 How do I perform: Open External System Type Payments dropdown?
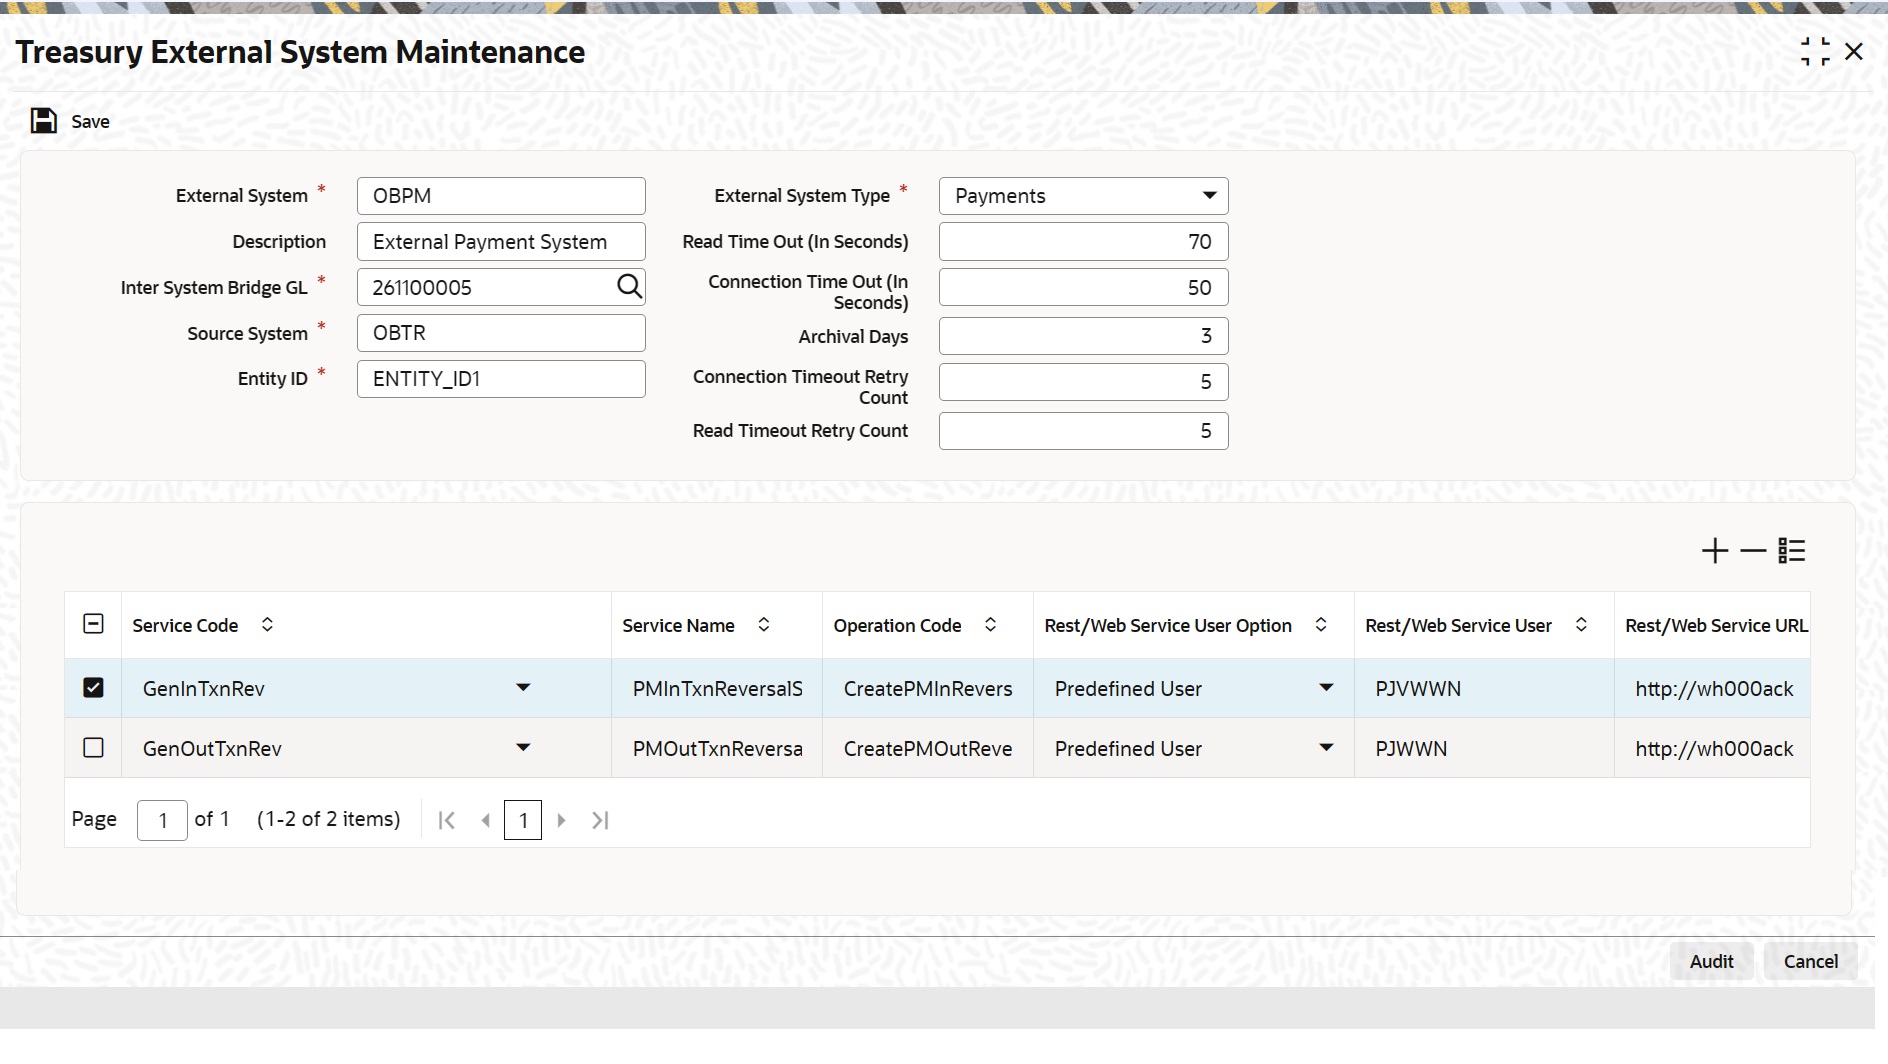tap(1084, 196)
